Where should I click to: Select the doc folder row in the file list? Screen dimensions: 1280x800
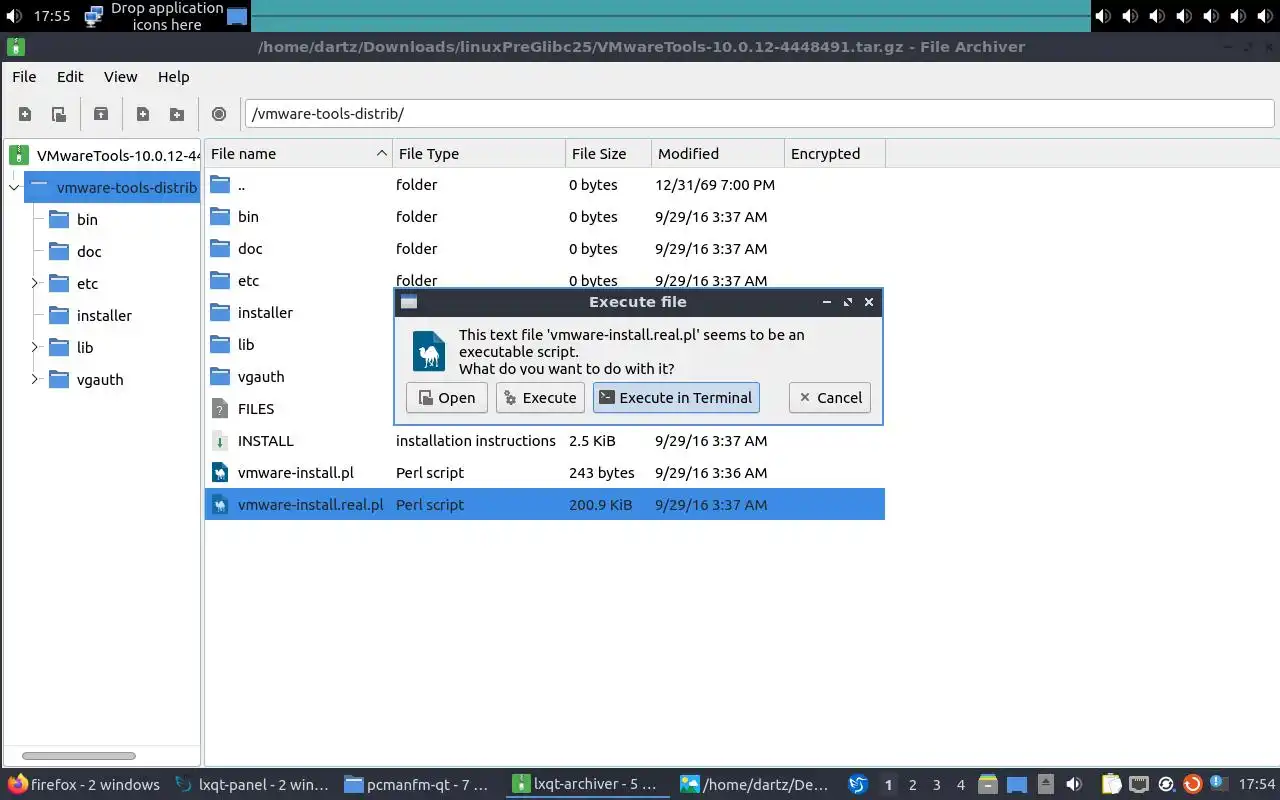[545, 249]
